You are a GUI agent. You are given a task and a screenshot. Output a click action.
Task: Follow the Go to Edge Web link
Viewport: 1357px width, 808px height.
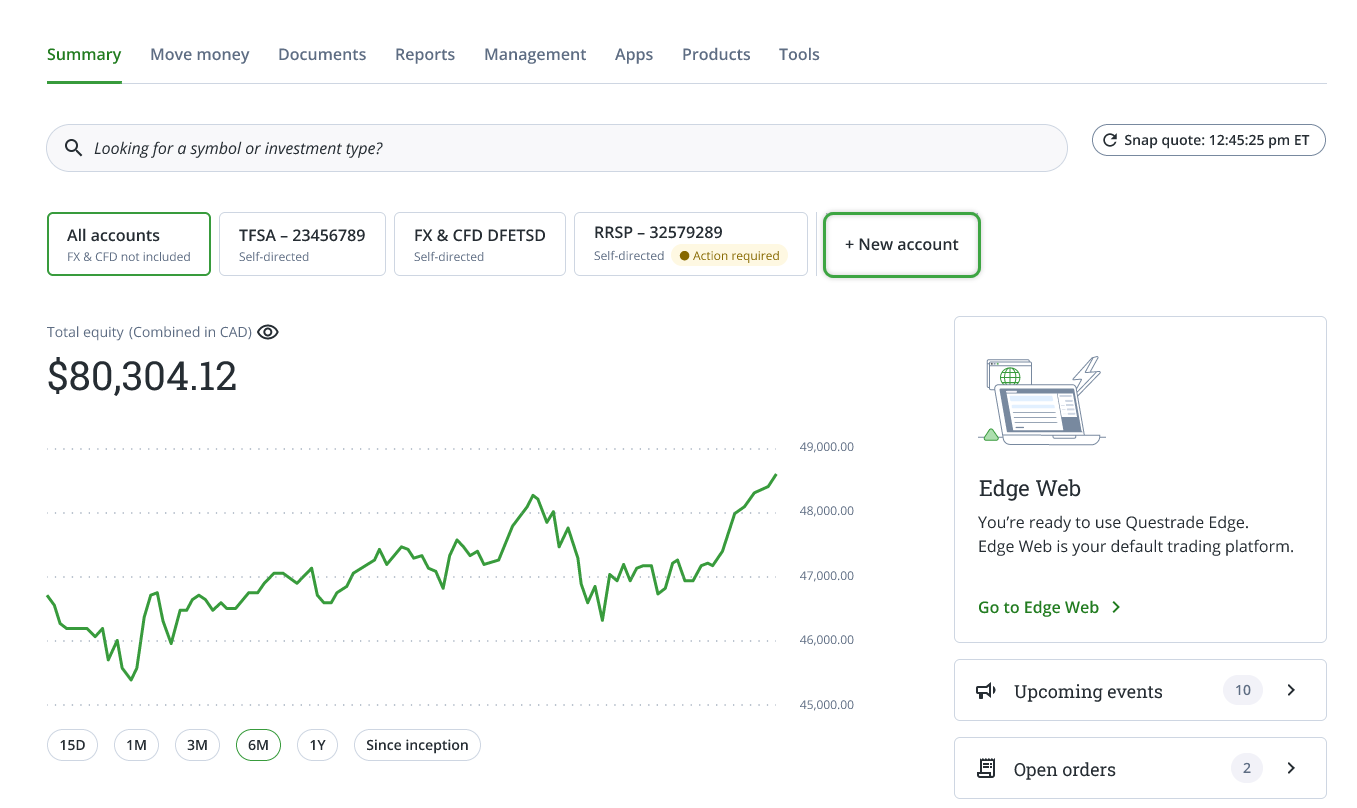click(1038, 607)
